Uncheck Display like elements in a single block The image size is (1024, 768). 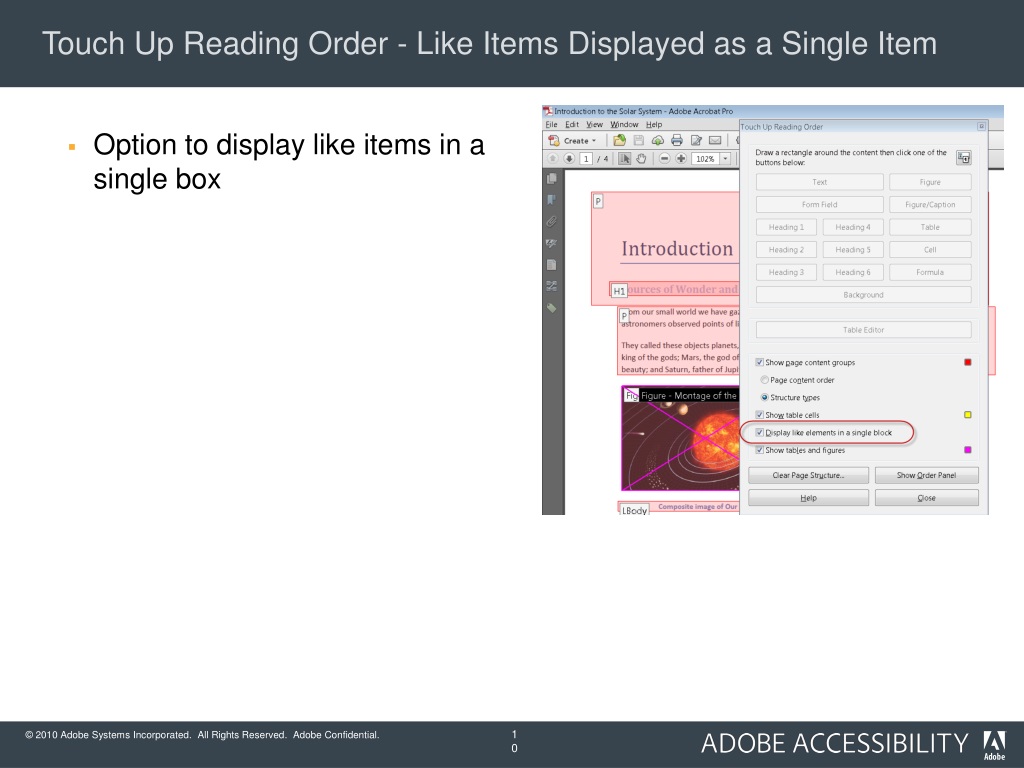(x=760, y=432)
